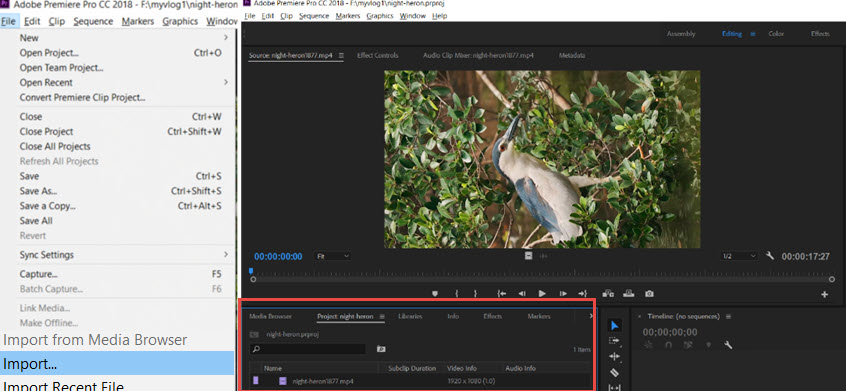Click the Mark Out brace button

[x=475, y=294]
